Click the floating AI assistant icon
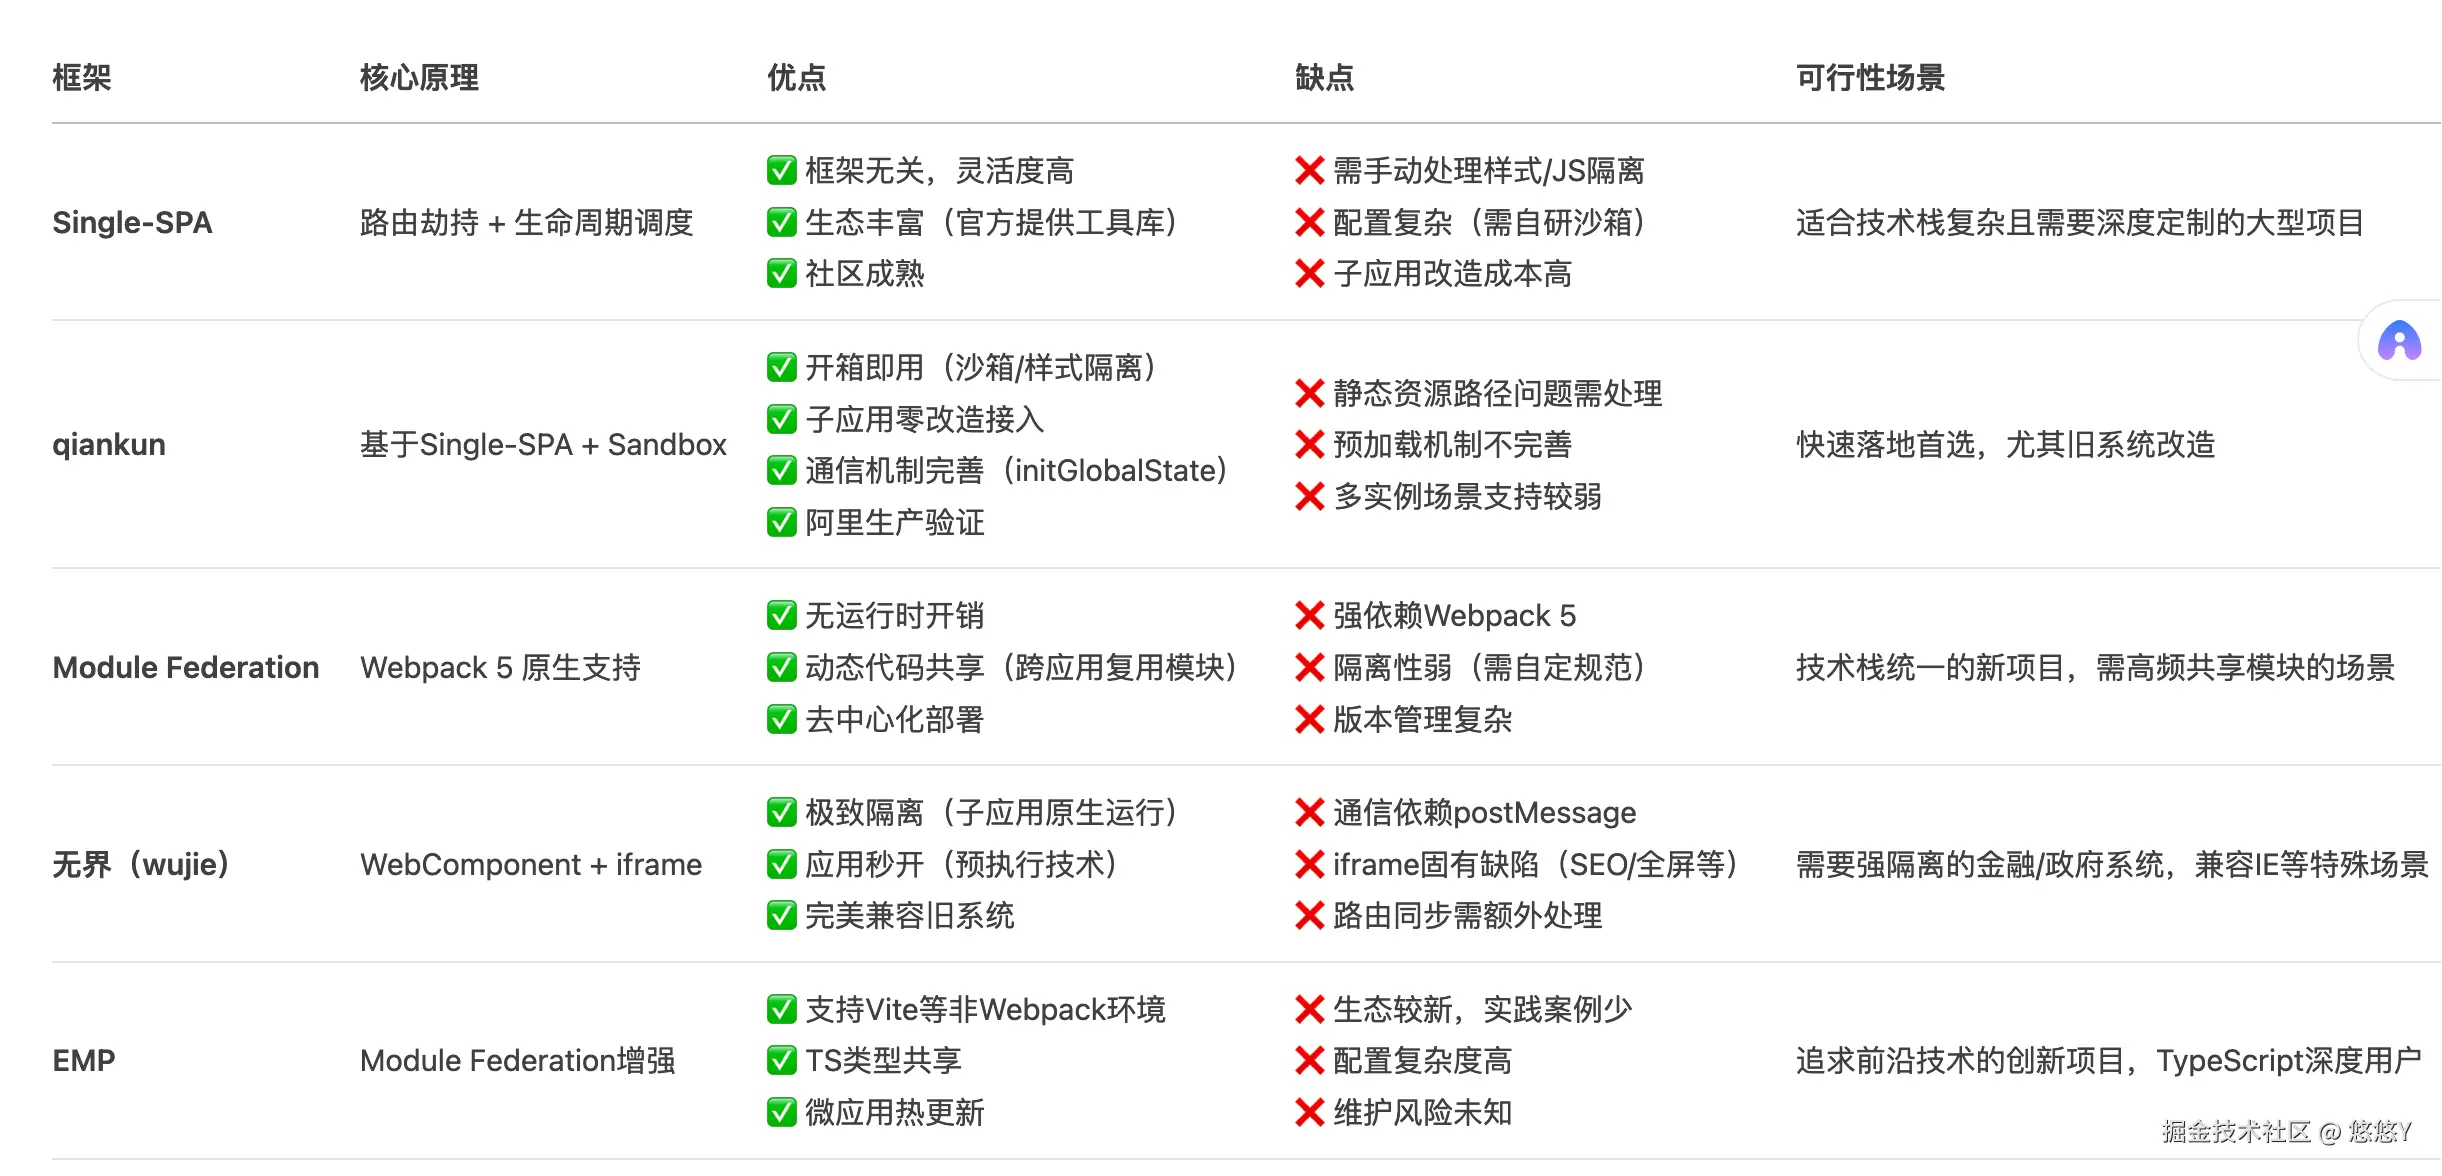 [2399, 341]
